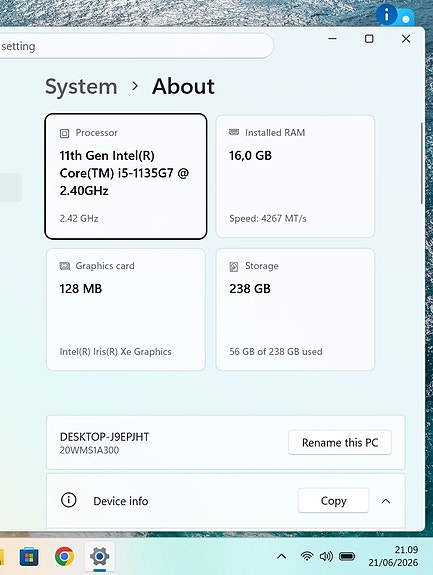The image size is (433, 575).
Task: Launch Google Chrome from the taskbar
Action: [64, 556]
